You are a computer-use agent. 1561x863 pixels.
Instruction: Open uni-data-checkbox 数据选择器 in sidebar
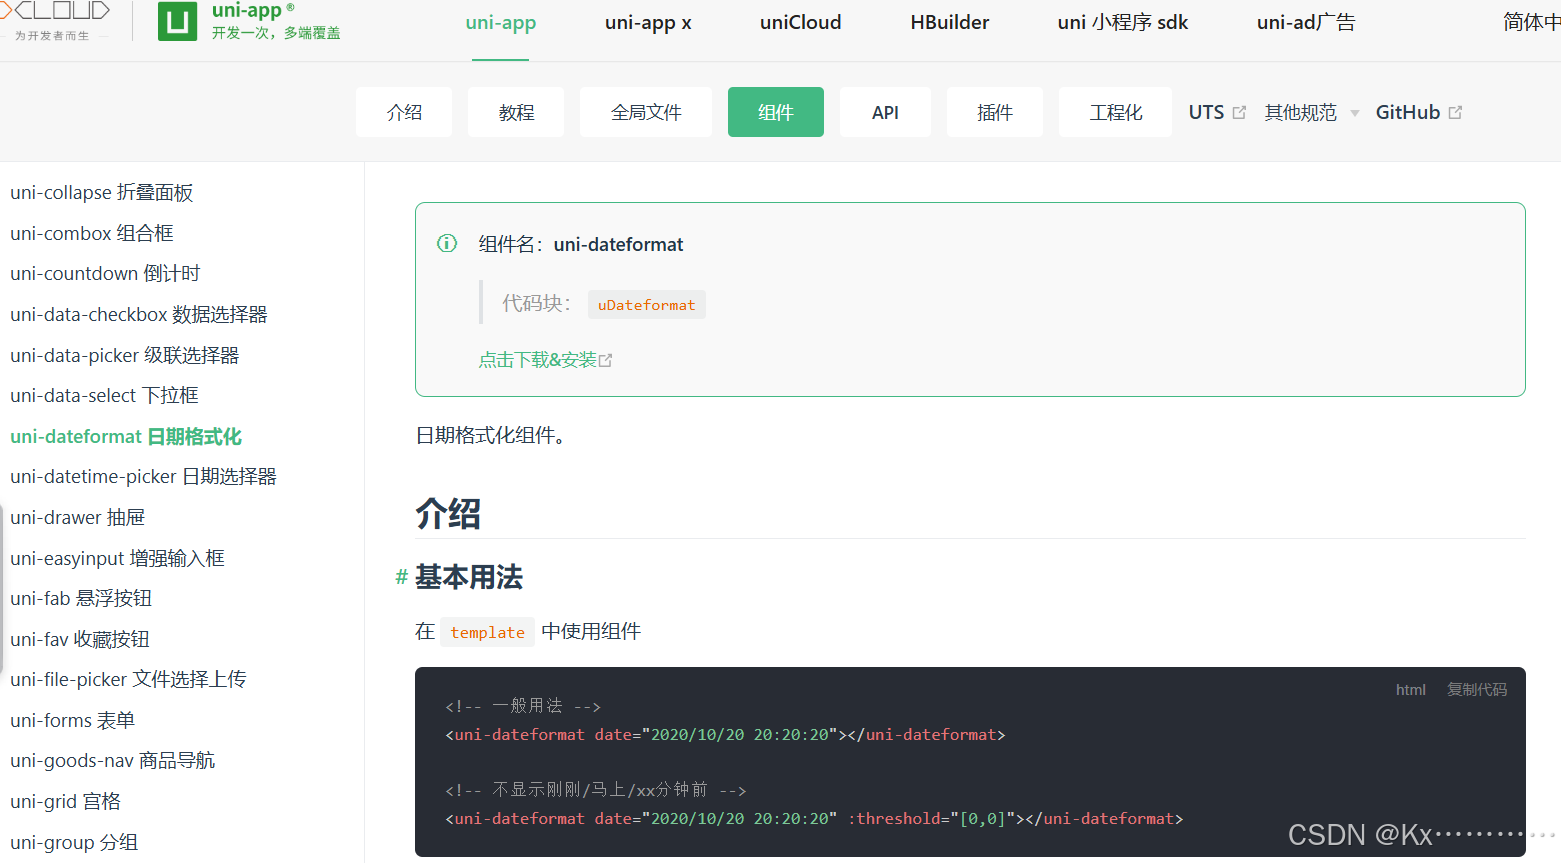(139, 314)
